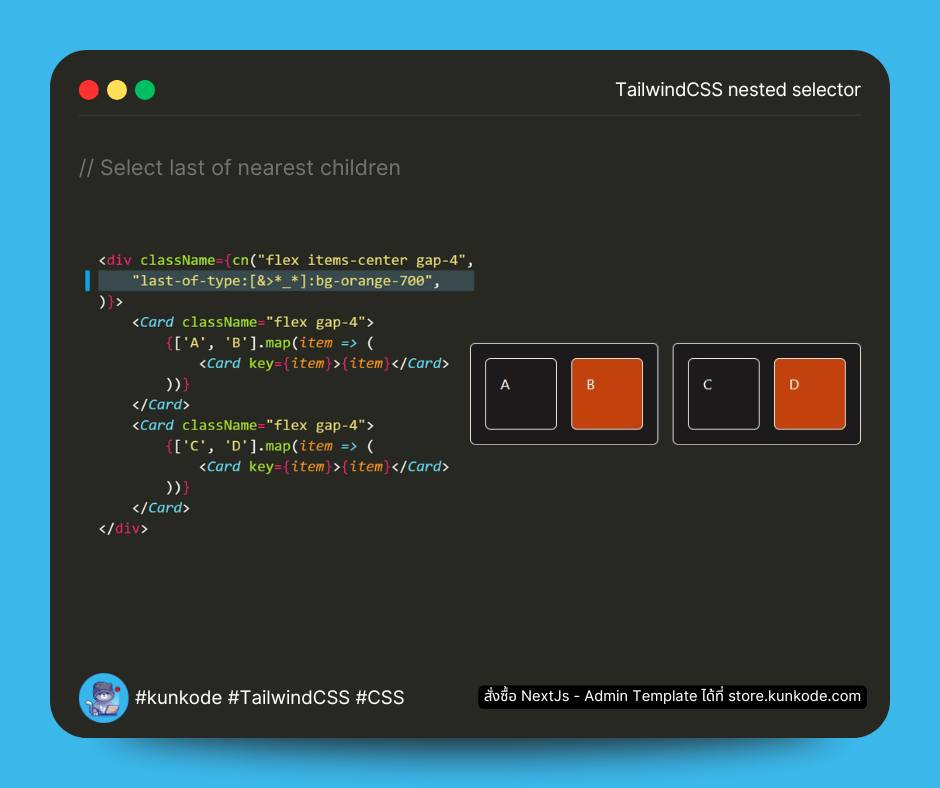Select the dark card labeled A
The image size is (940, 788).
(x=521, y=394)
